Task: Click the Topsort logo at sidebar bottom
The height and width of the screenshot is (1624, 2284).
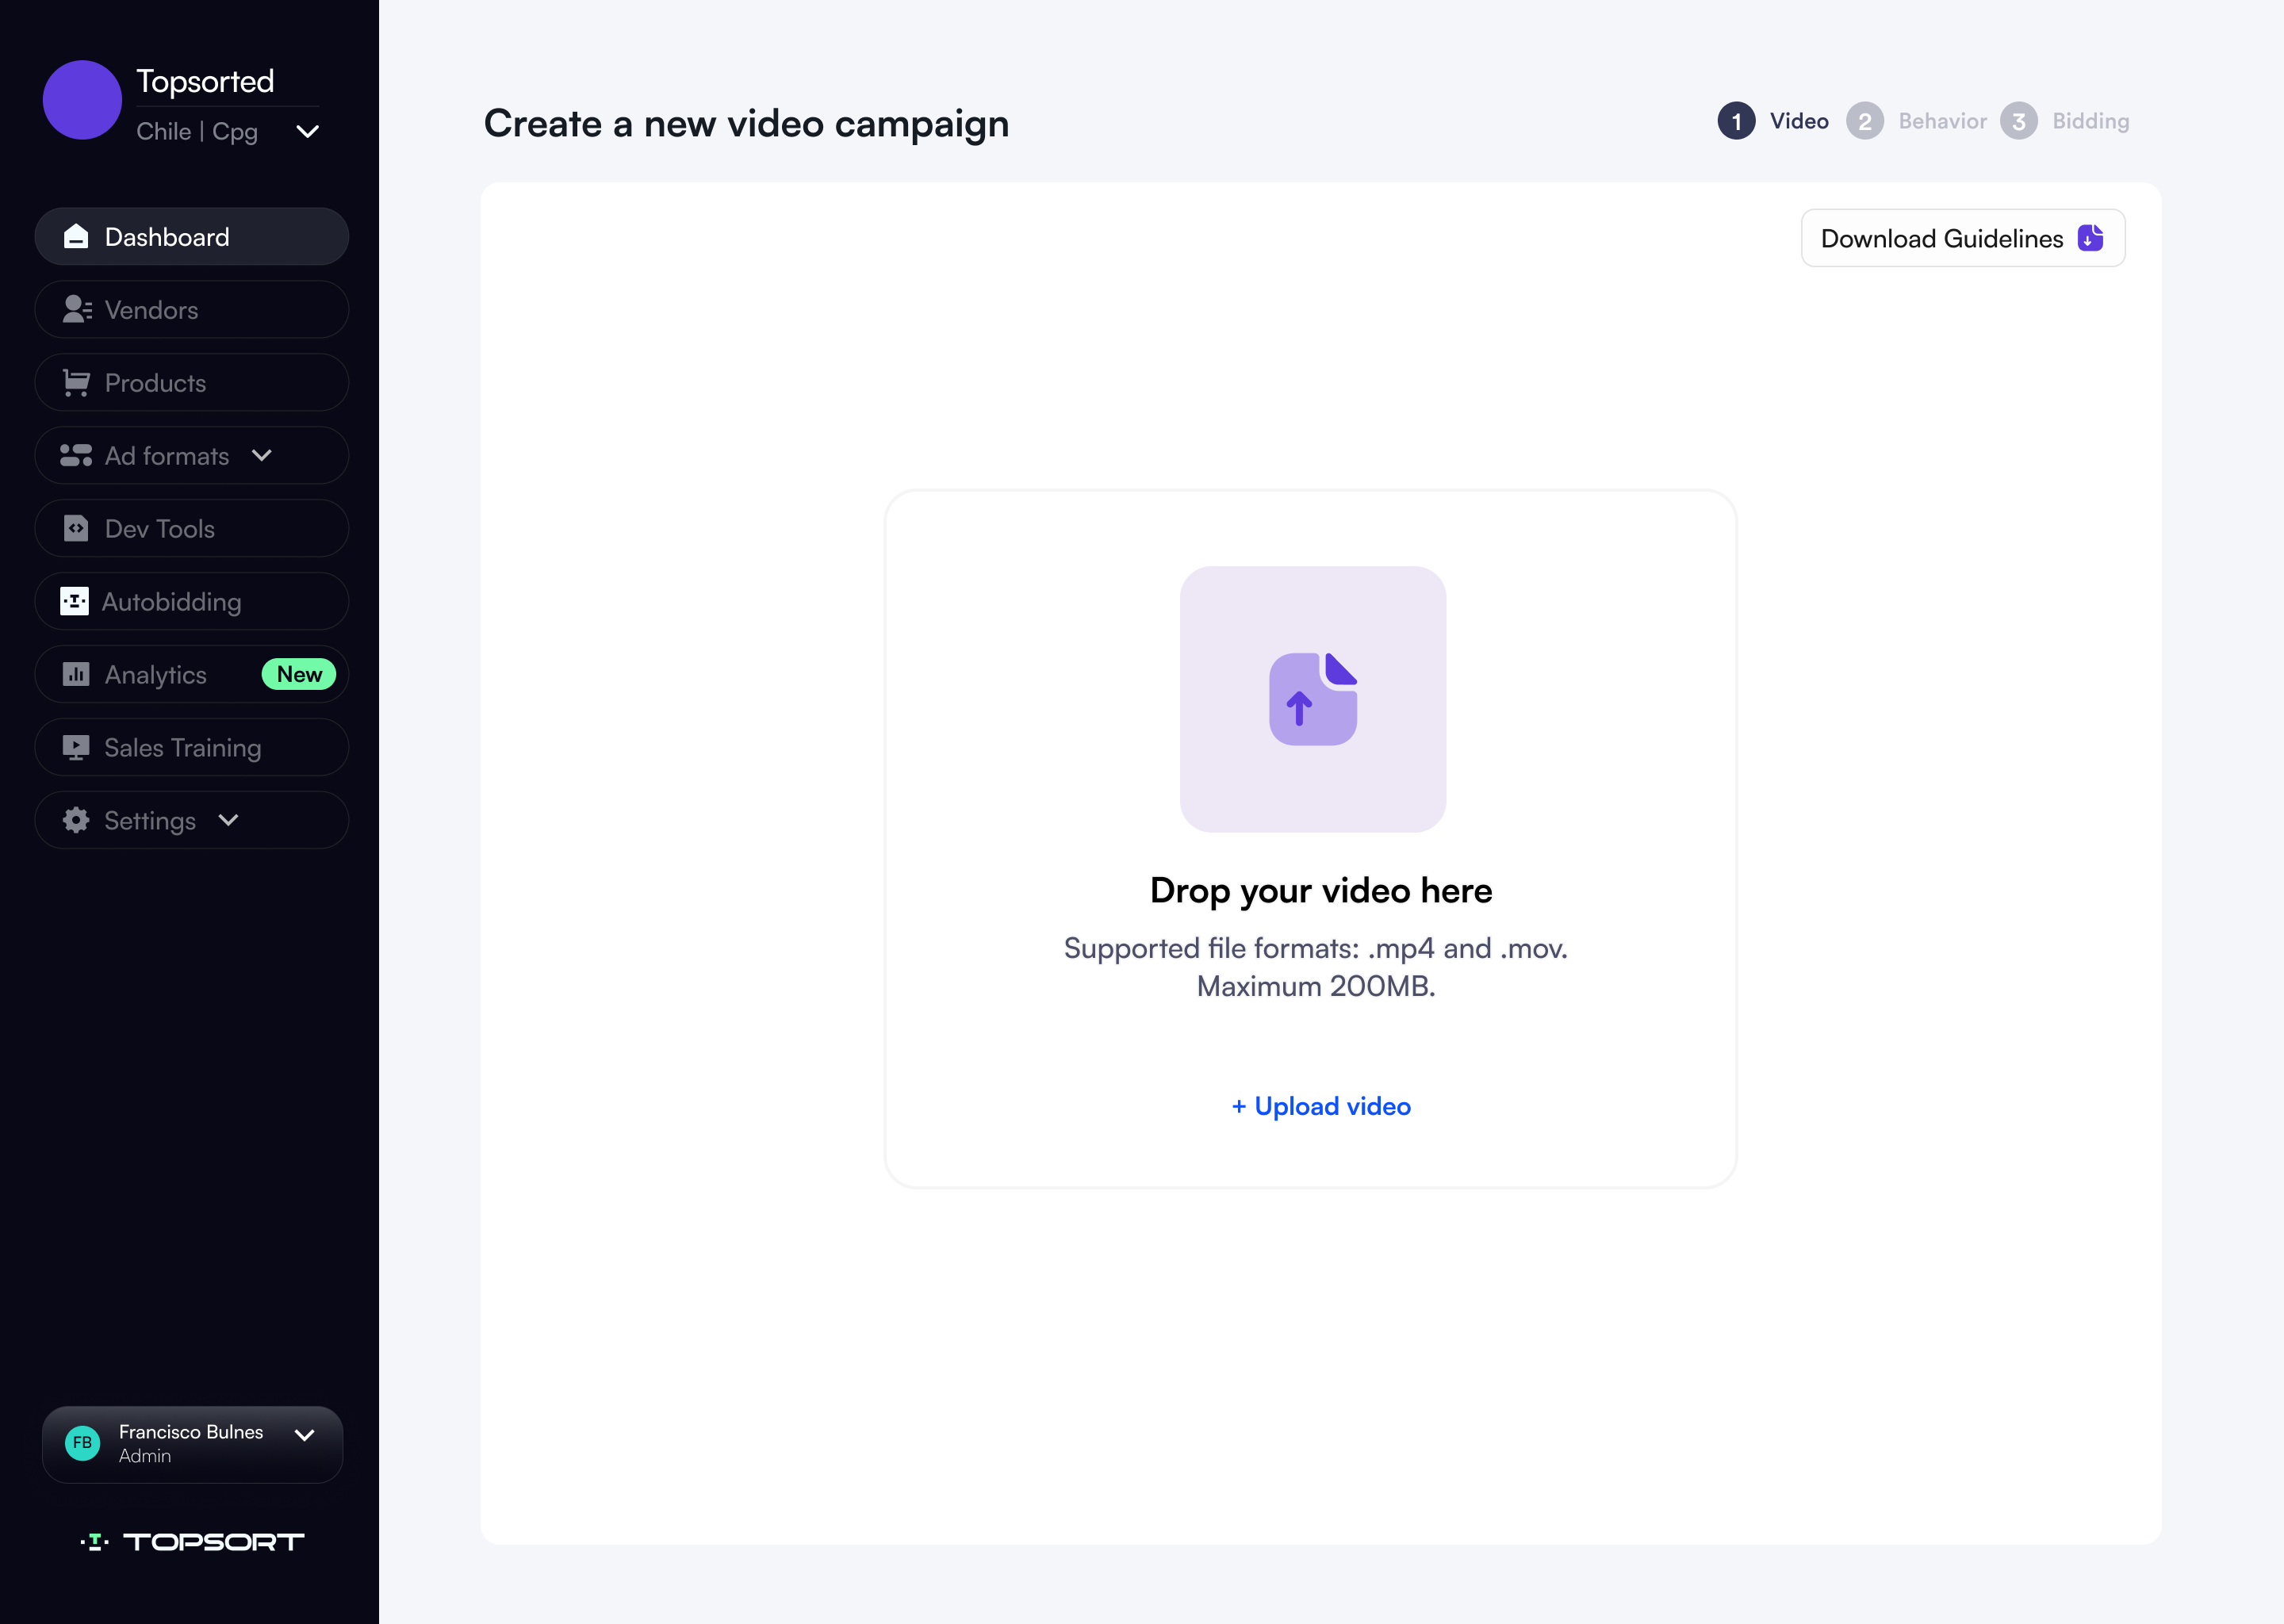Action: pyautogui.click(x=192, y=1541)
